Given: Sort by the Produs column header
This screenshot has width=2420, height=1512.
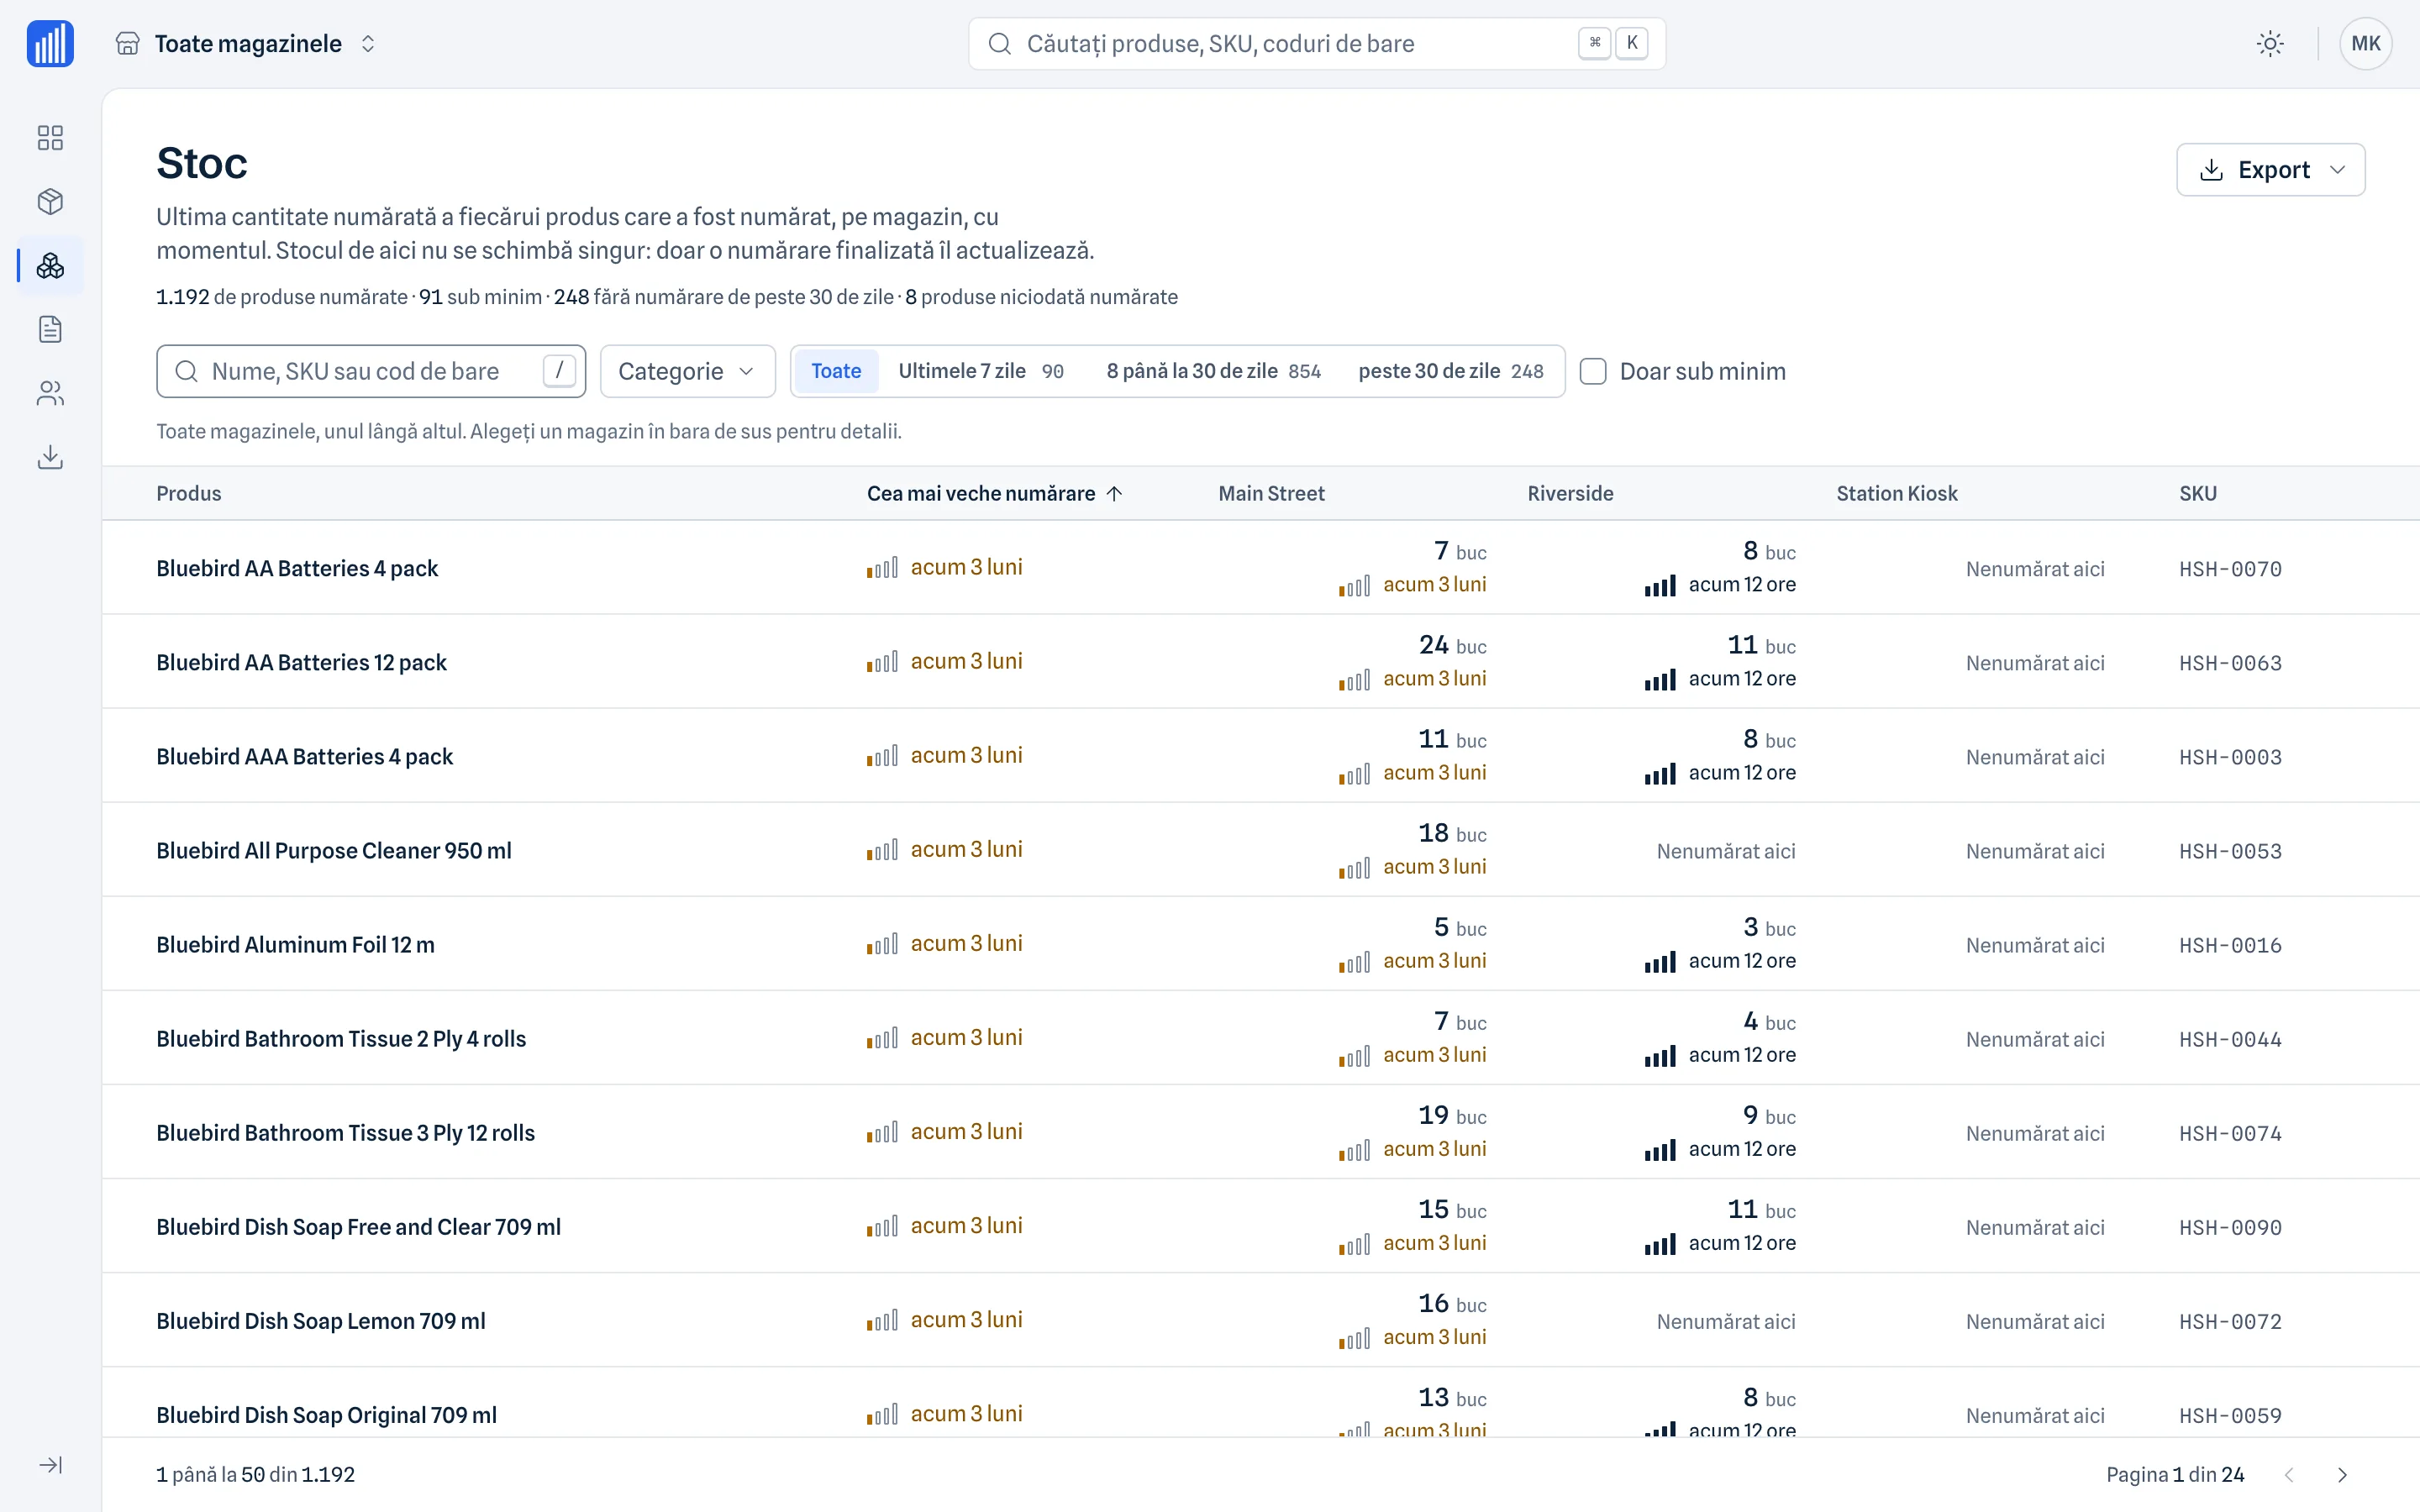Looking at the screenshot, I should 189,493.
